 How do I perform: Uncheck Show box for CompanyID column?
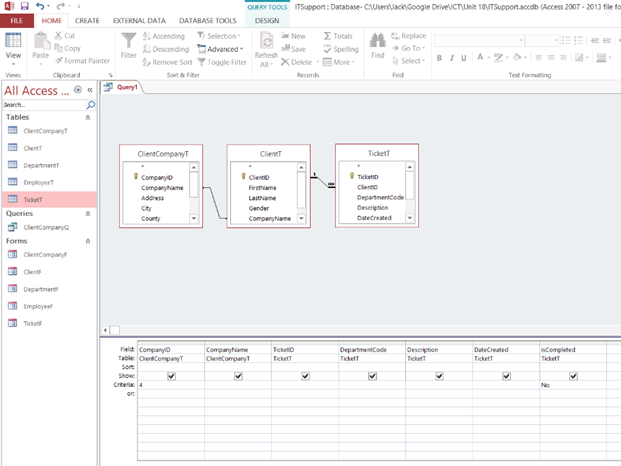(x=171, y=376)
